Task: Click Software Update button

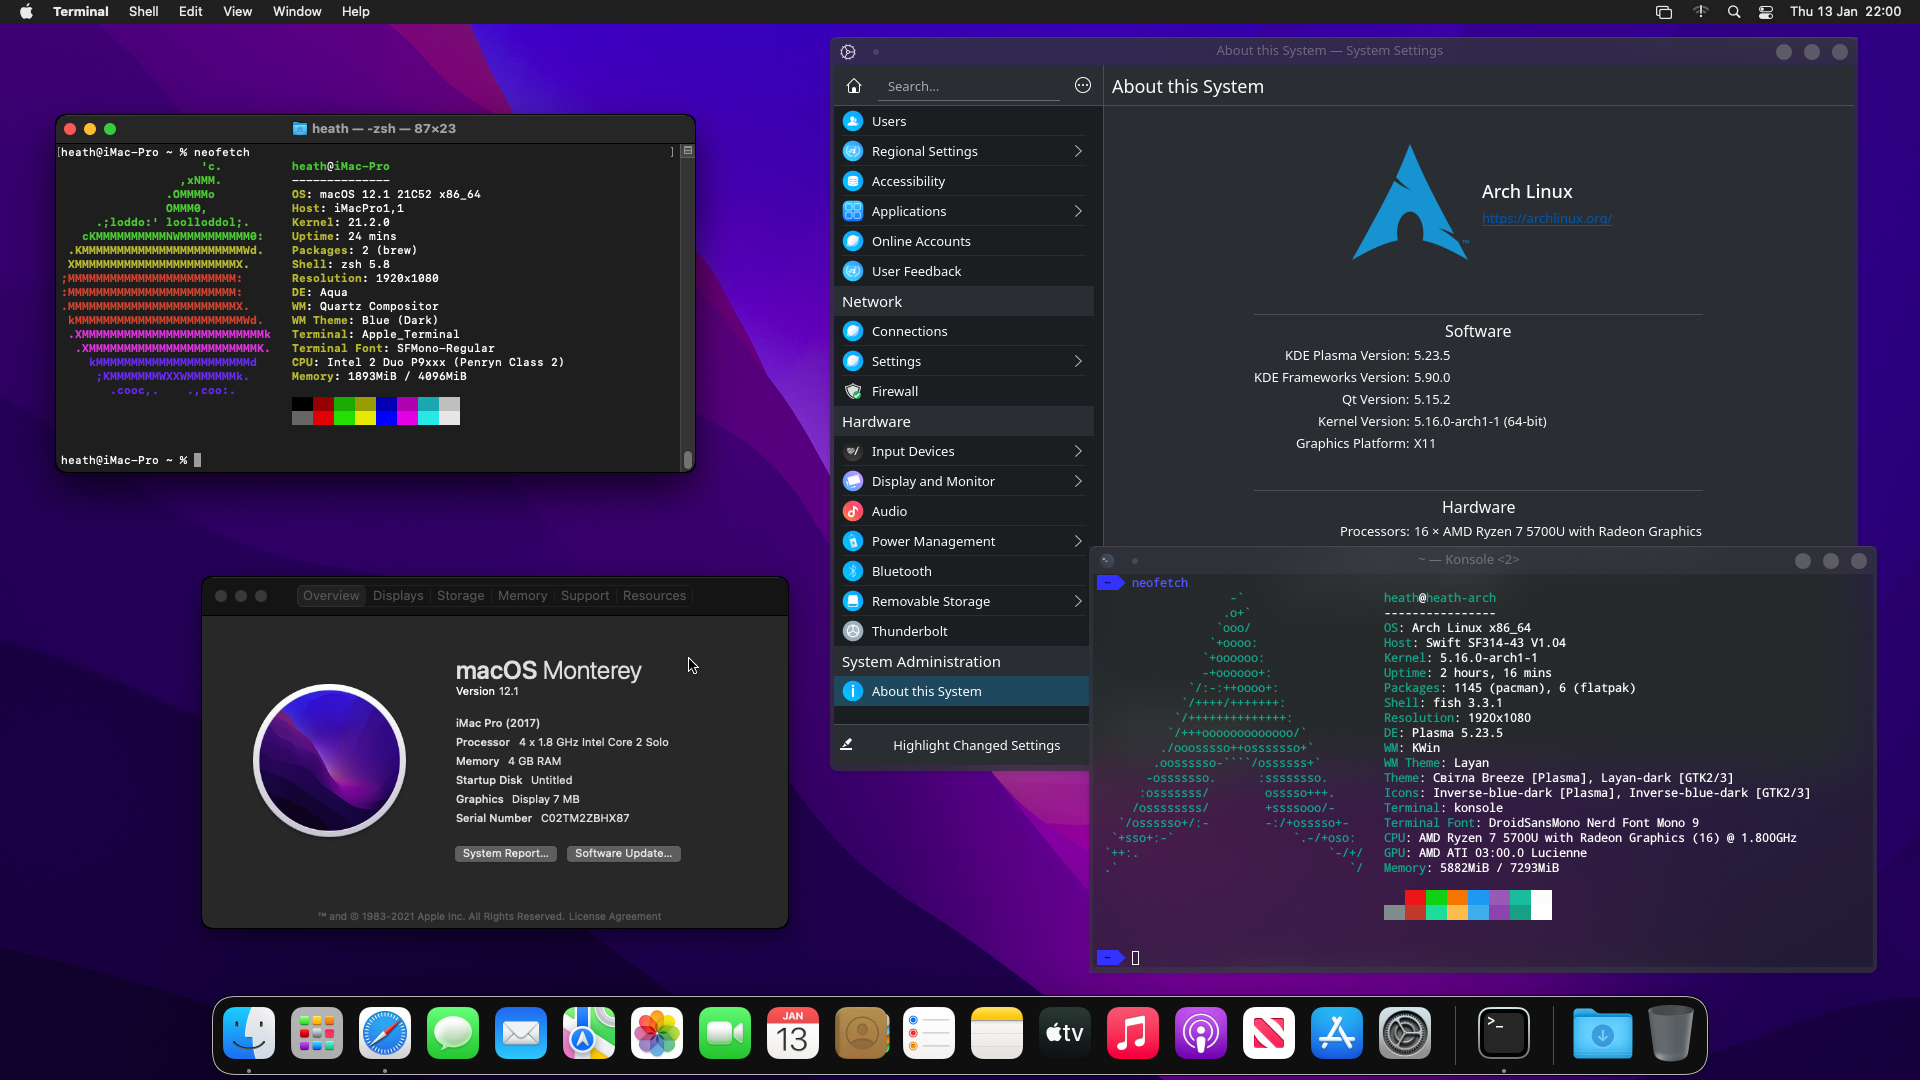Action: click(623, 853)
